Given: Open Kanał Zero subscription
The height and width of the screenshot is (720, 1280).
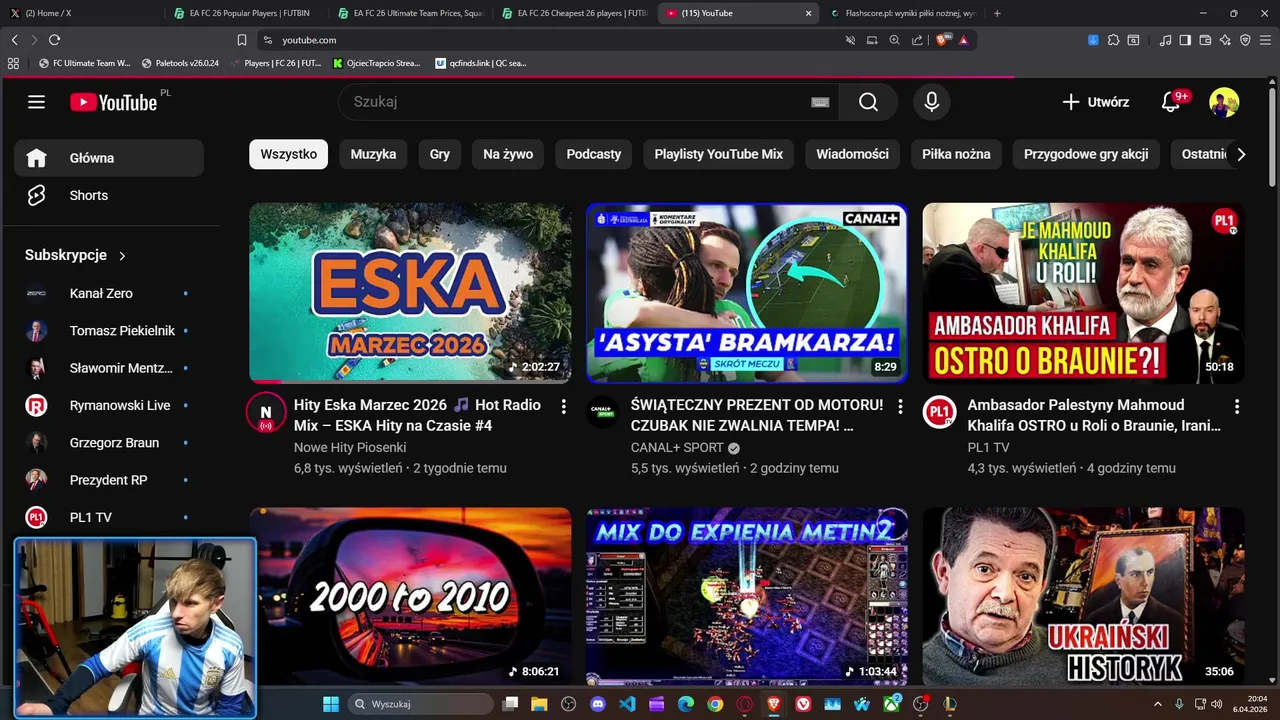Looking at the screenshot, I should 107,293.
